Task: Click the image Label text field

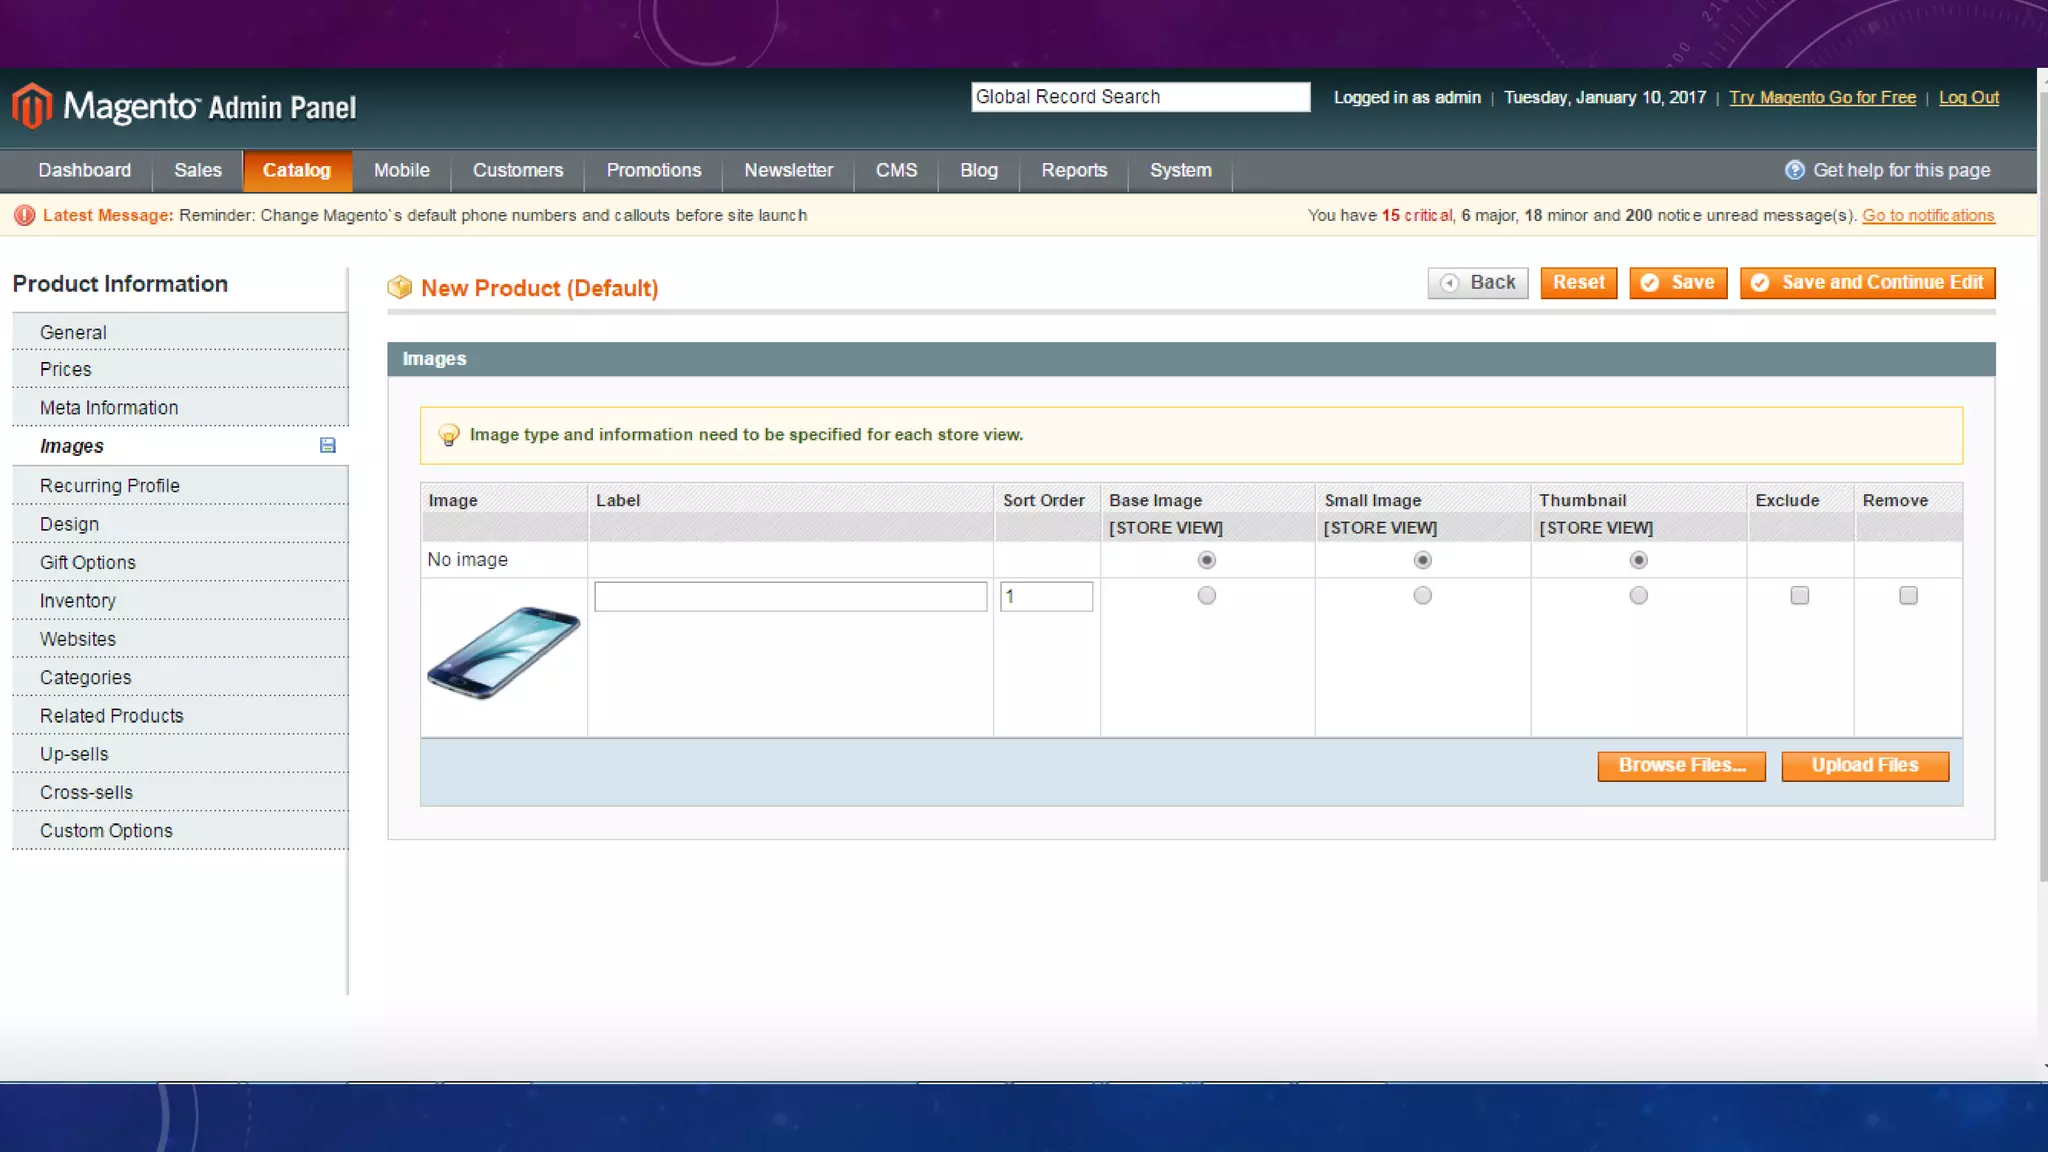Action: pos(790,597)
